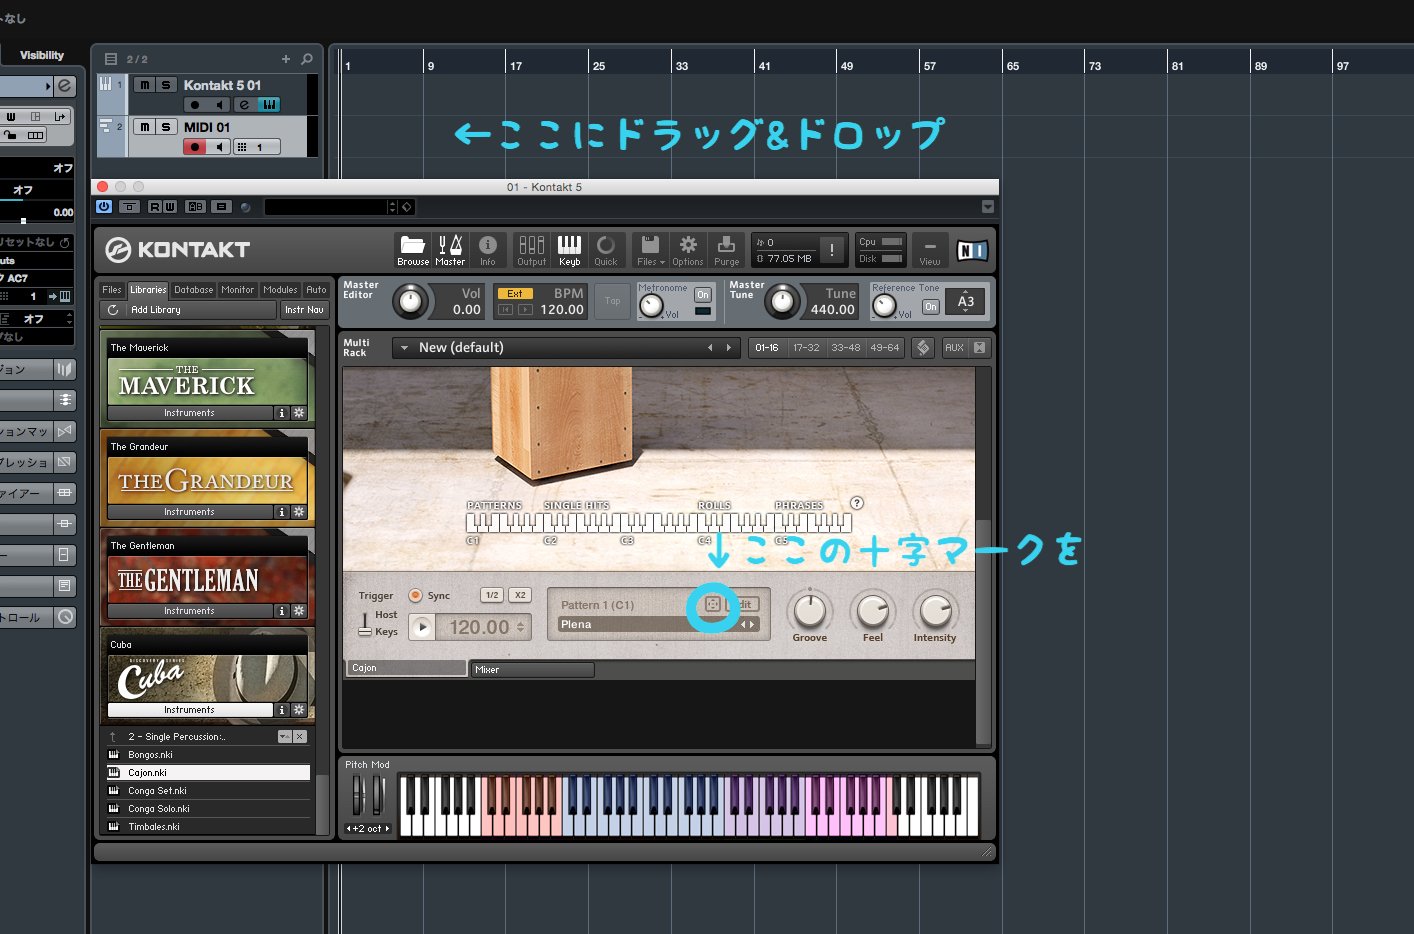Open the New (default) multi rack dropdown
Viewport: 1414px width, 934px height.
tap(405, 348)
